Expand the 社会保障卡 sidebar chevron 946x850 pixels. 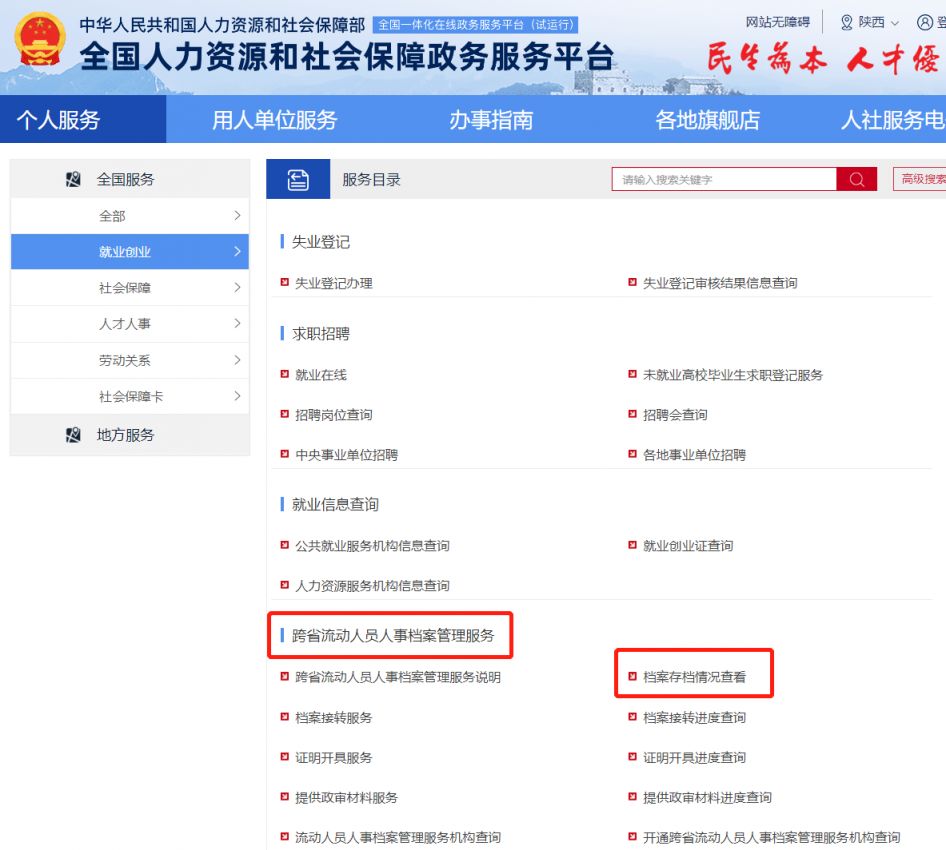[237, 396]
